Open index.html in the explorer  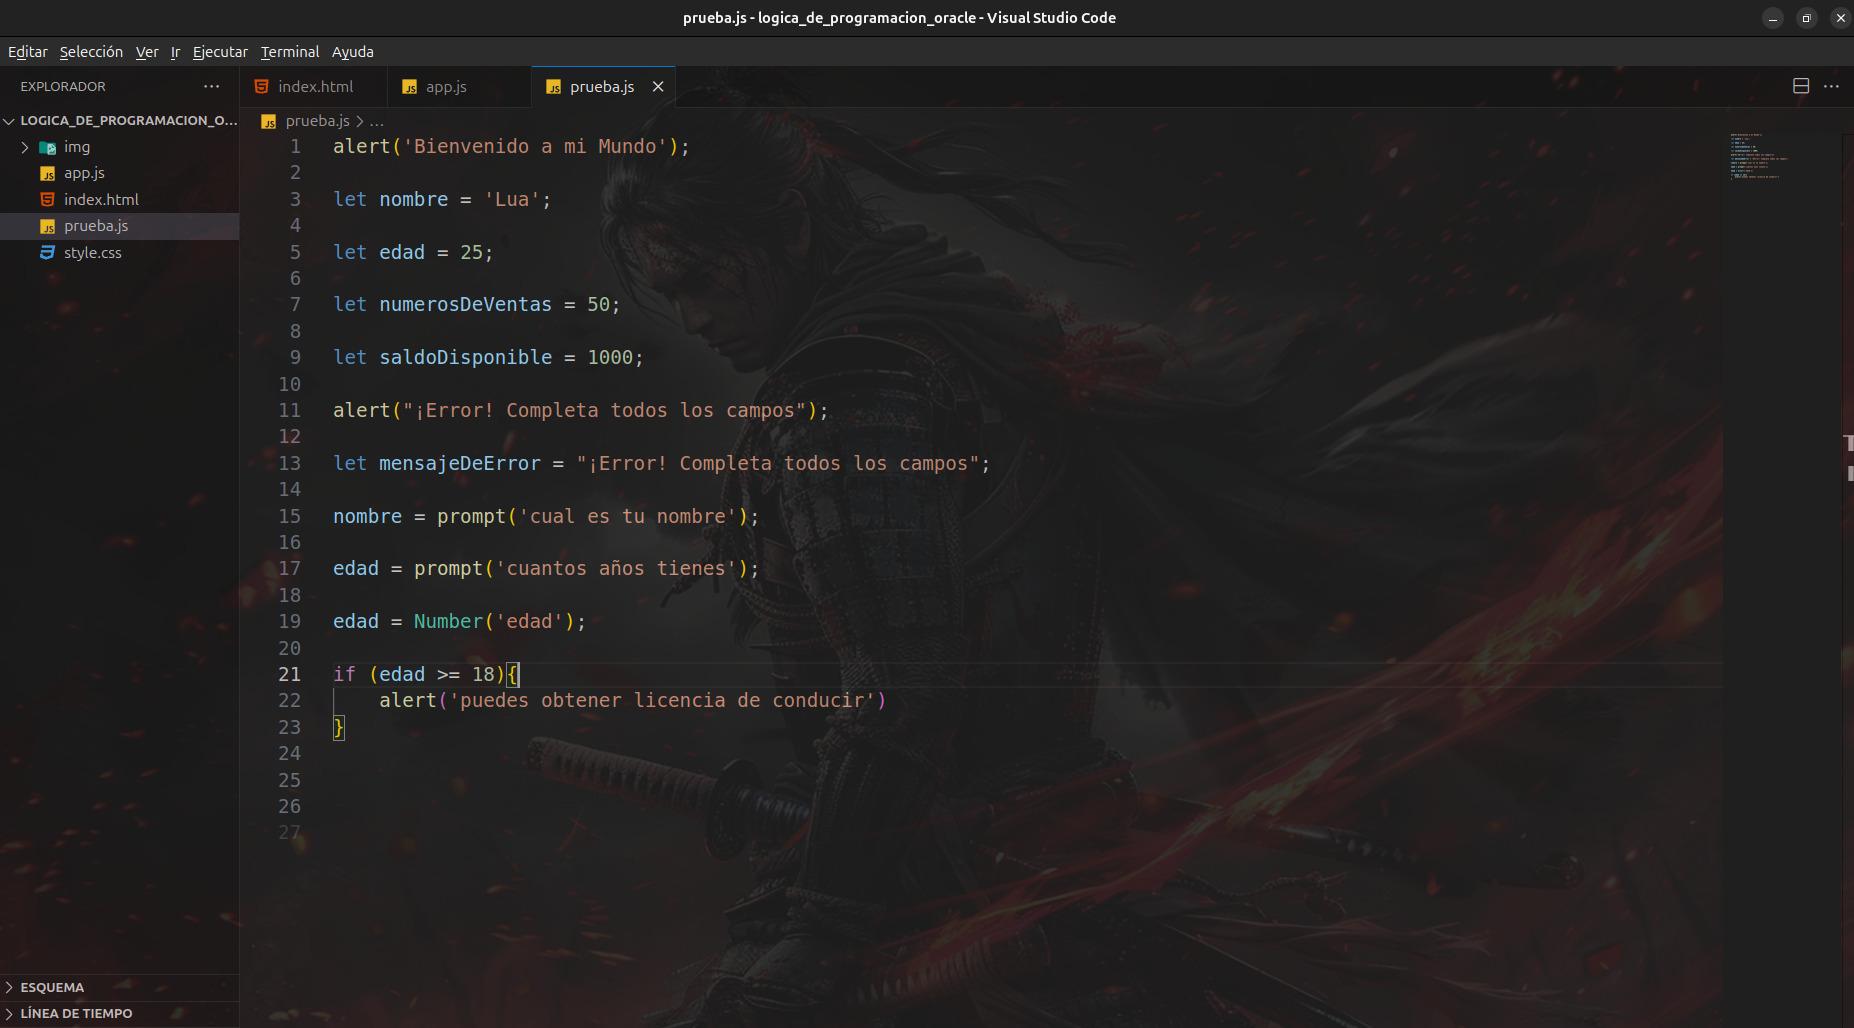tap(120, 199)
